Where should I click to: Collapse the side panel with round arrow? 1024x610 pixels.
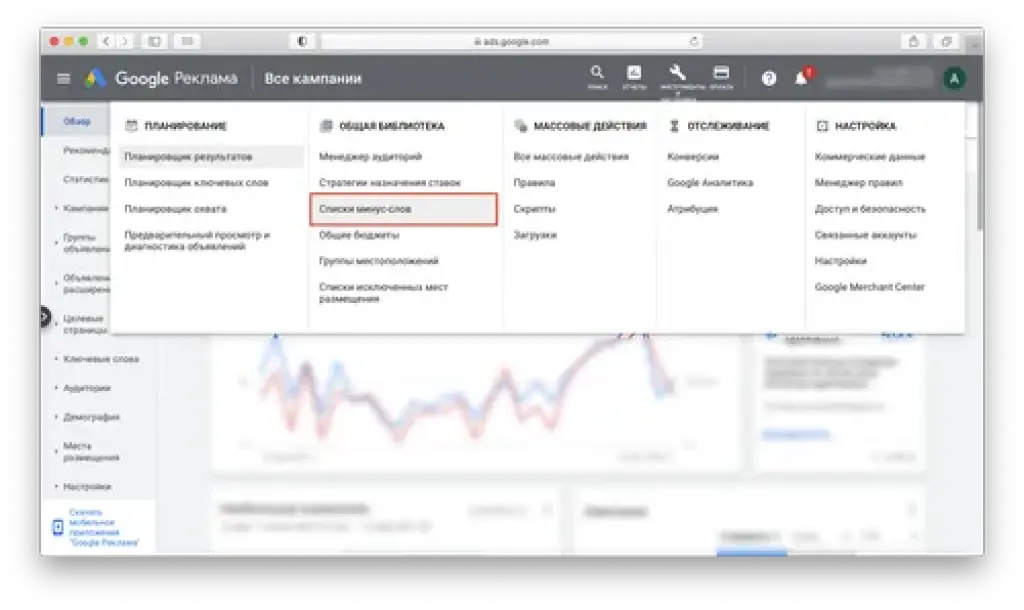[x=44, y=317]
